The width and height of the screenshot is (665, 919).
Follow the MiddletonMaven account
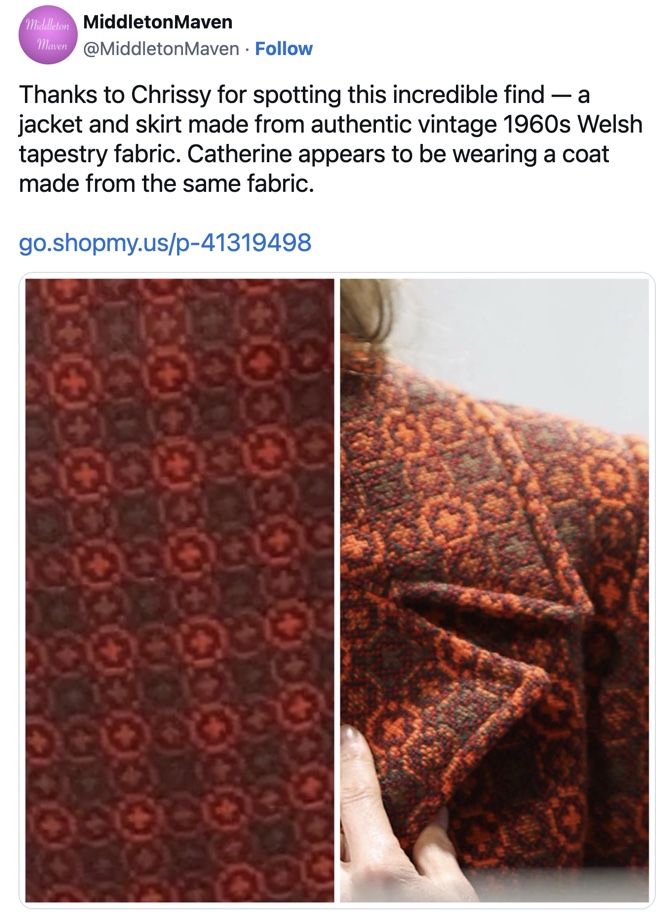[284, 49]
